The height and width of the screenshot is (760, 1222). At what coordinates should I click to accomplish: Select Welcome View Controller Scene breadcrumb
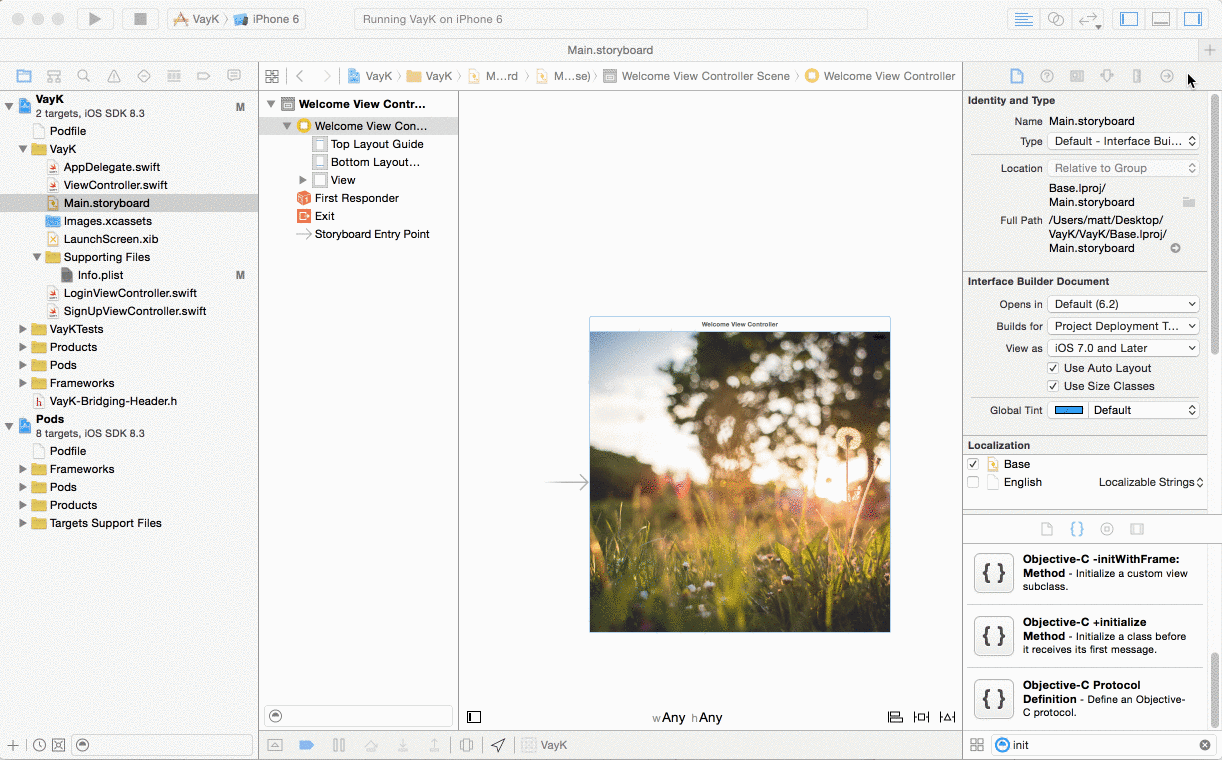705,76
